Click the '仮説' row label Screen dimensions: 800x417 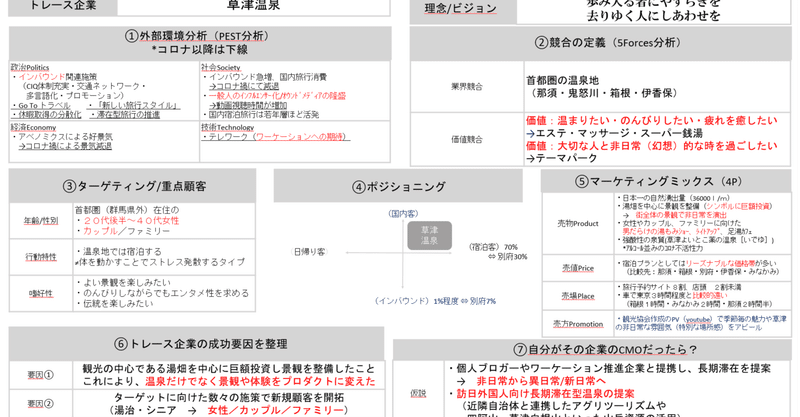pos(418,394)
